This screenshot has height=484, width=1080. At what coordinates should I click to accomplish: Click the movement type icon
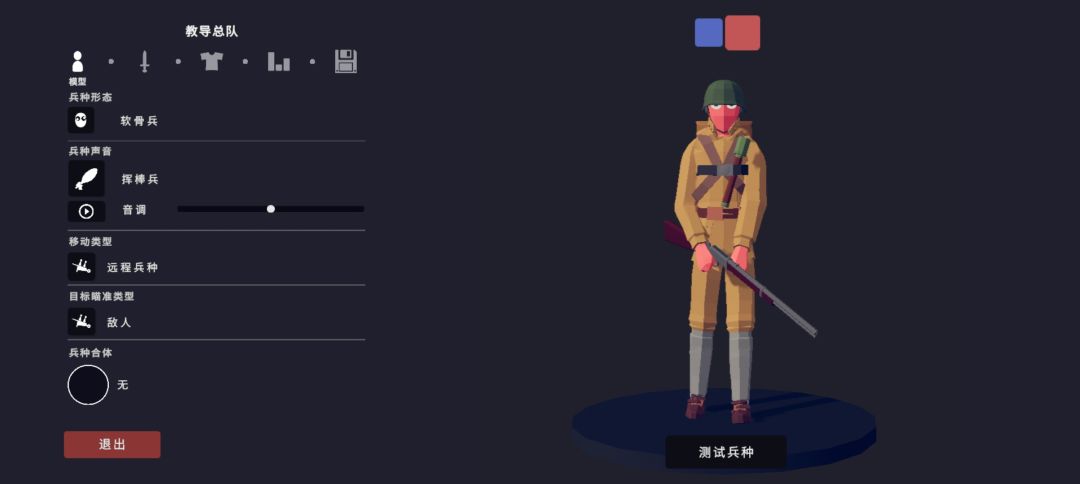tap(81, 266)
